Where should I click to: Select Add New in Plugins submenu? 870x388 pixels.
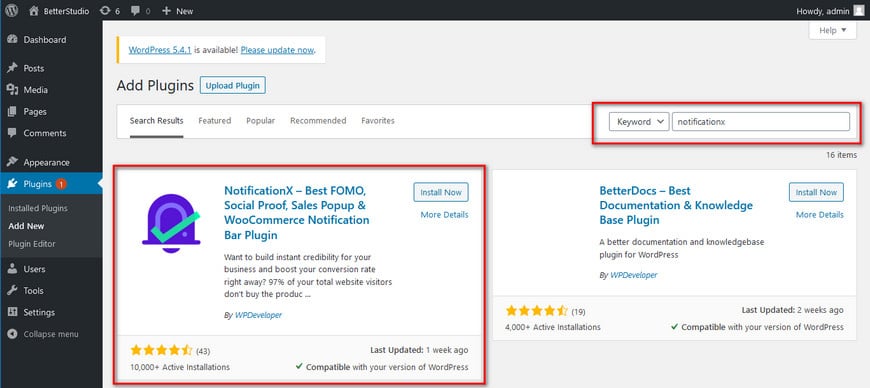click(26, 226)
